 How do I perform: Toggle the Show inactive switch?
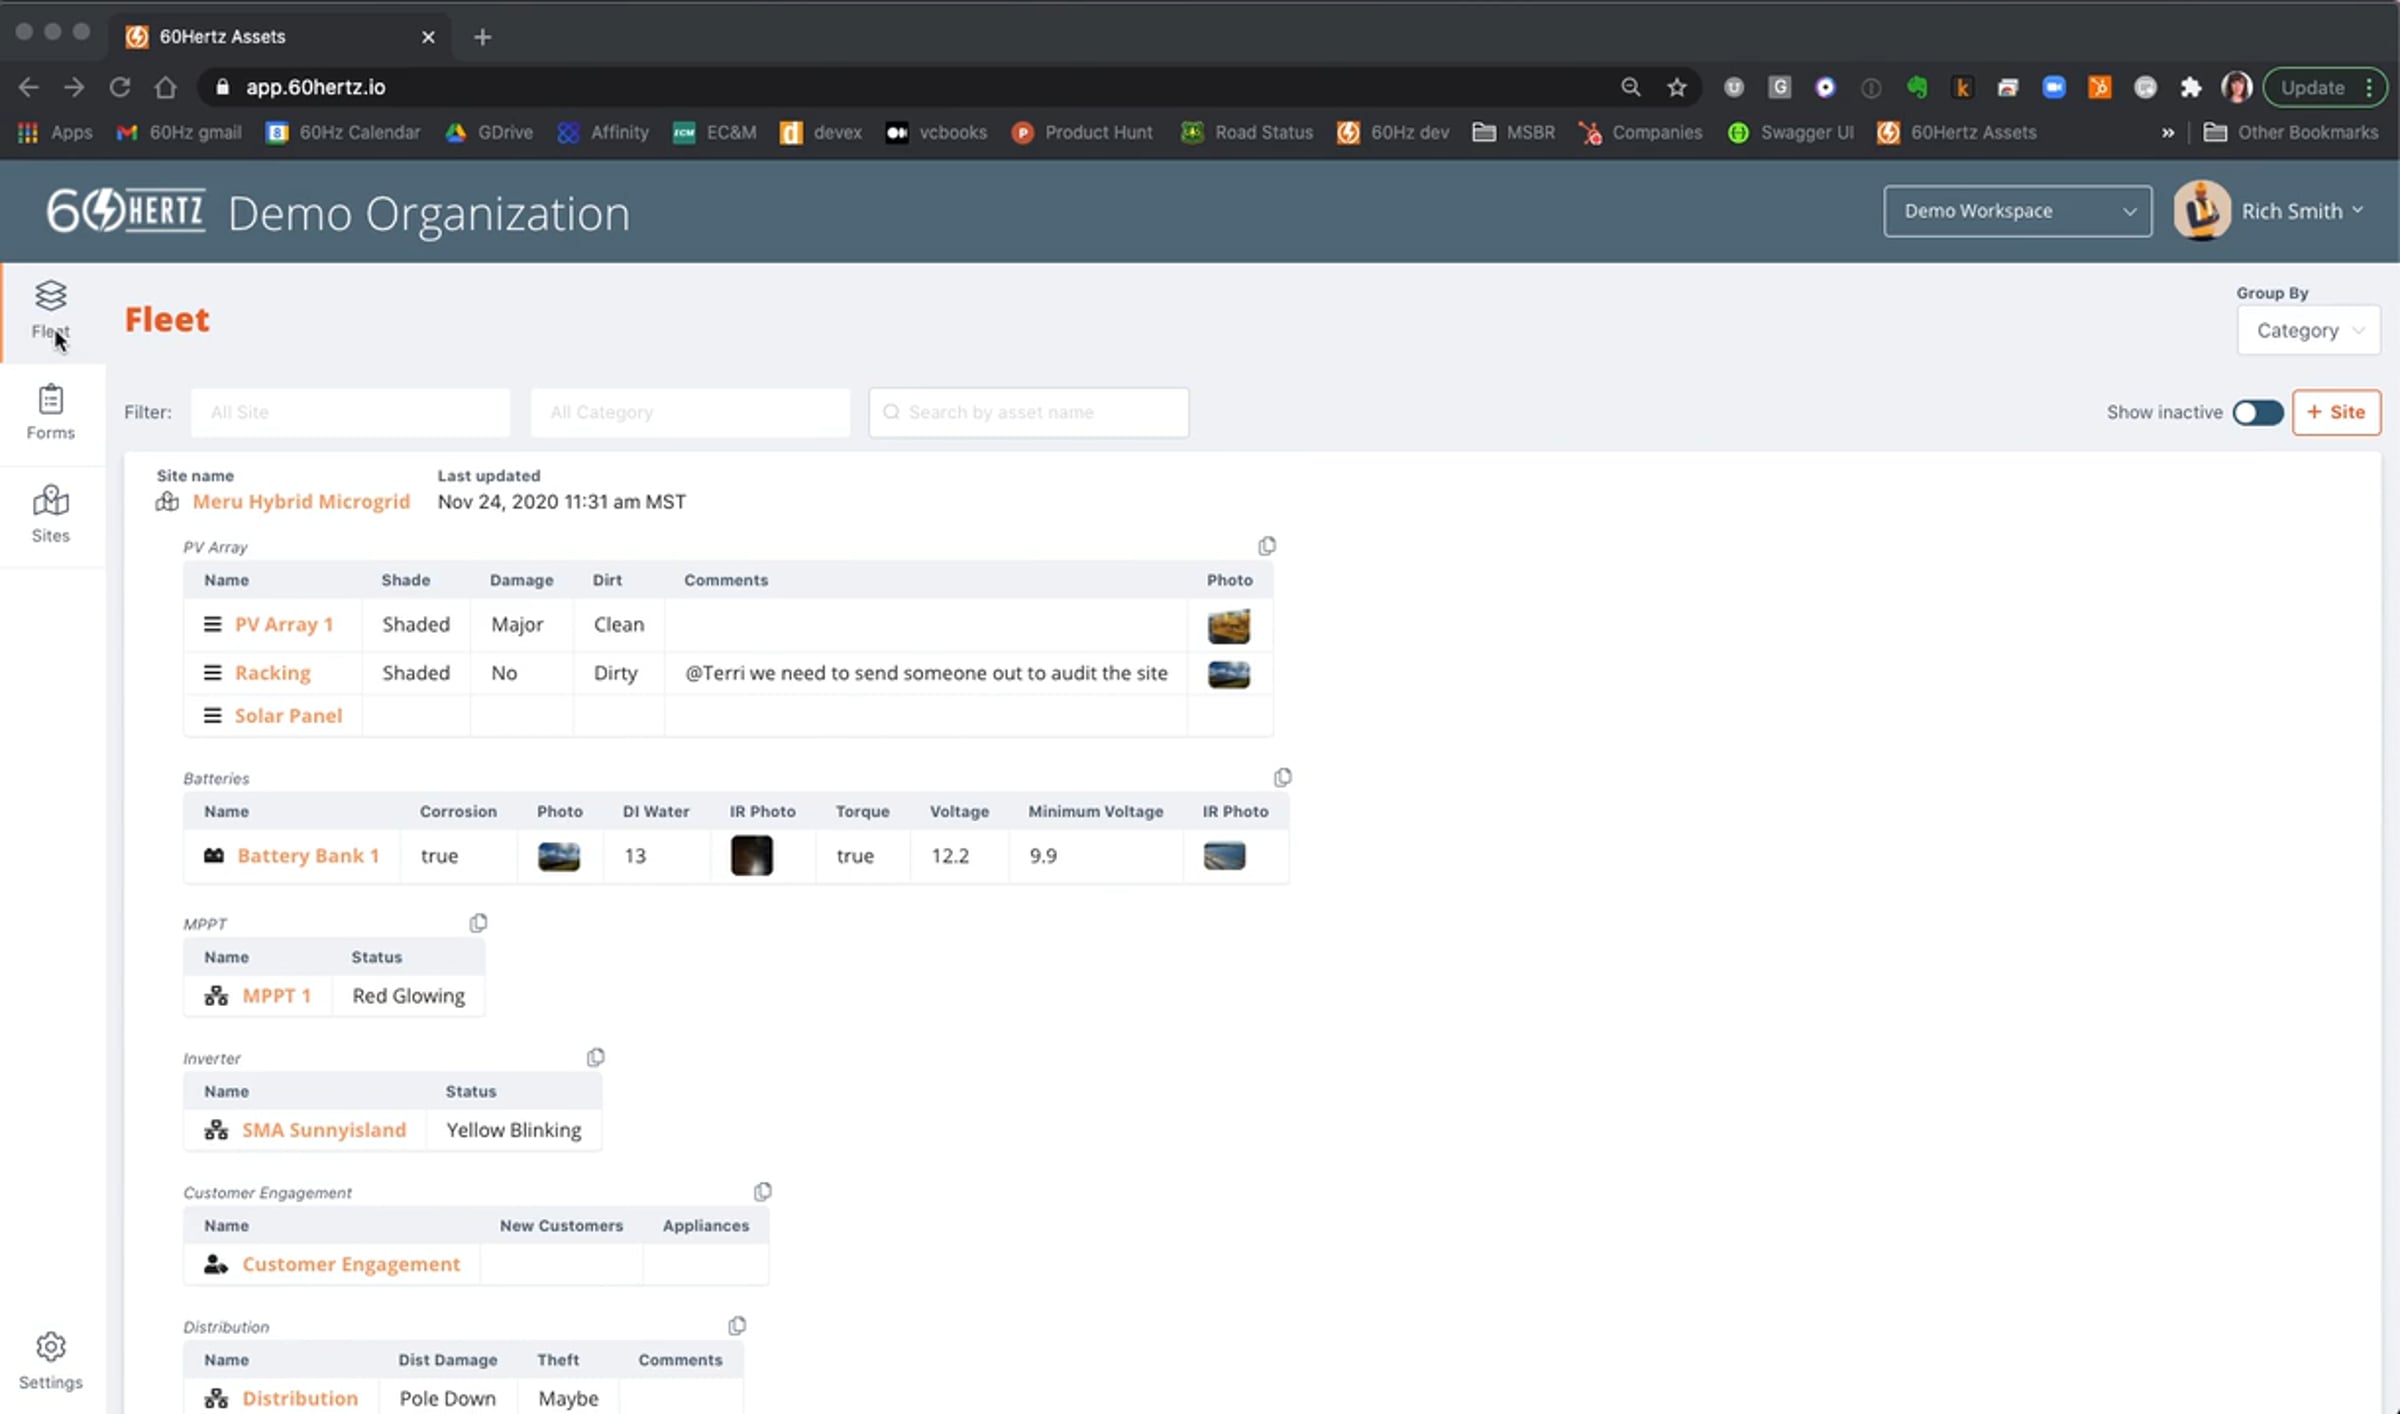(x=2257, y=412)
